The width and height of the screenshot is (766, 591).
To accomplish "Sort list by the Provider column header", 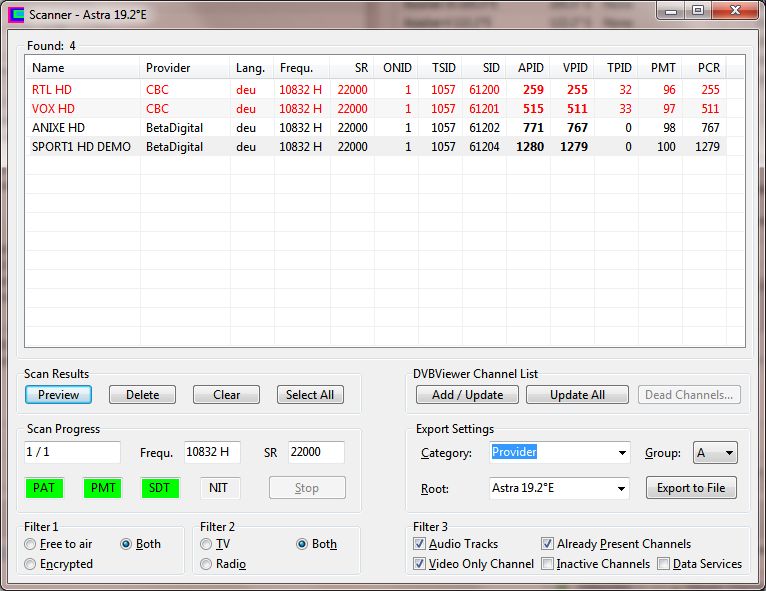I will (x=168, y=68).
